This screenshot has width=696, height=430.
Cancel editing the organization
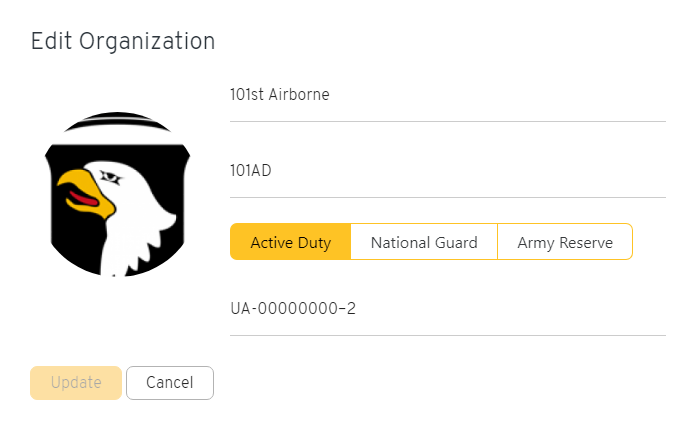click(170, 383)
